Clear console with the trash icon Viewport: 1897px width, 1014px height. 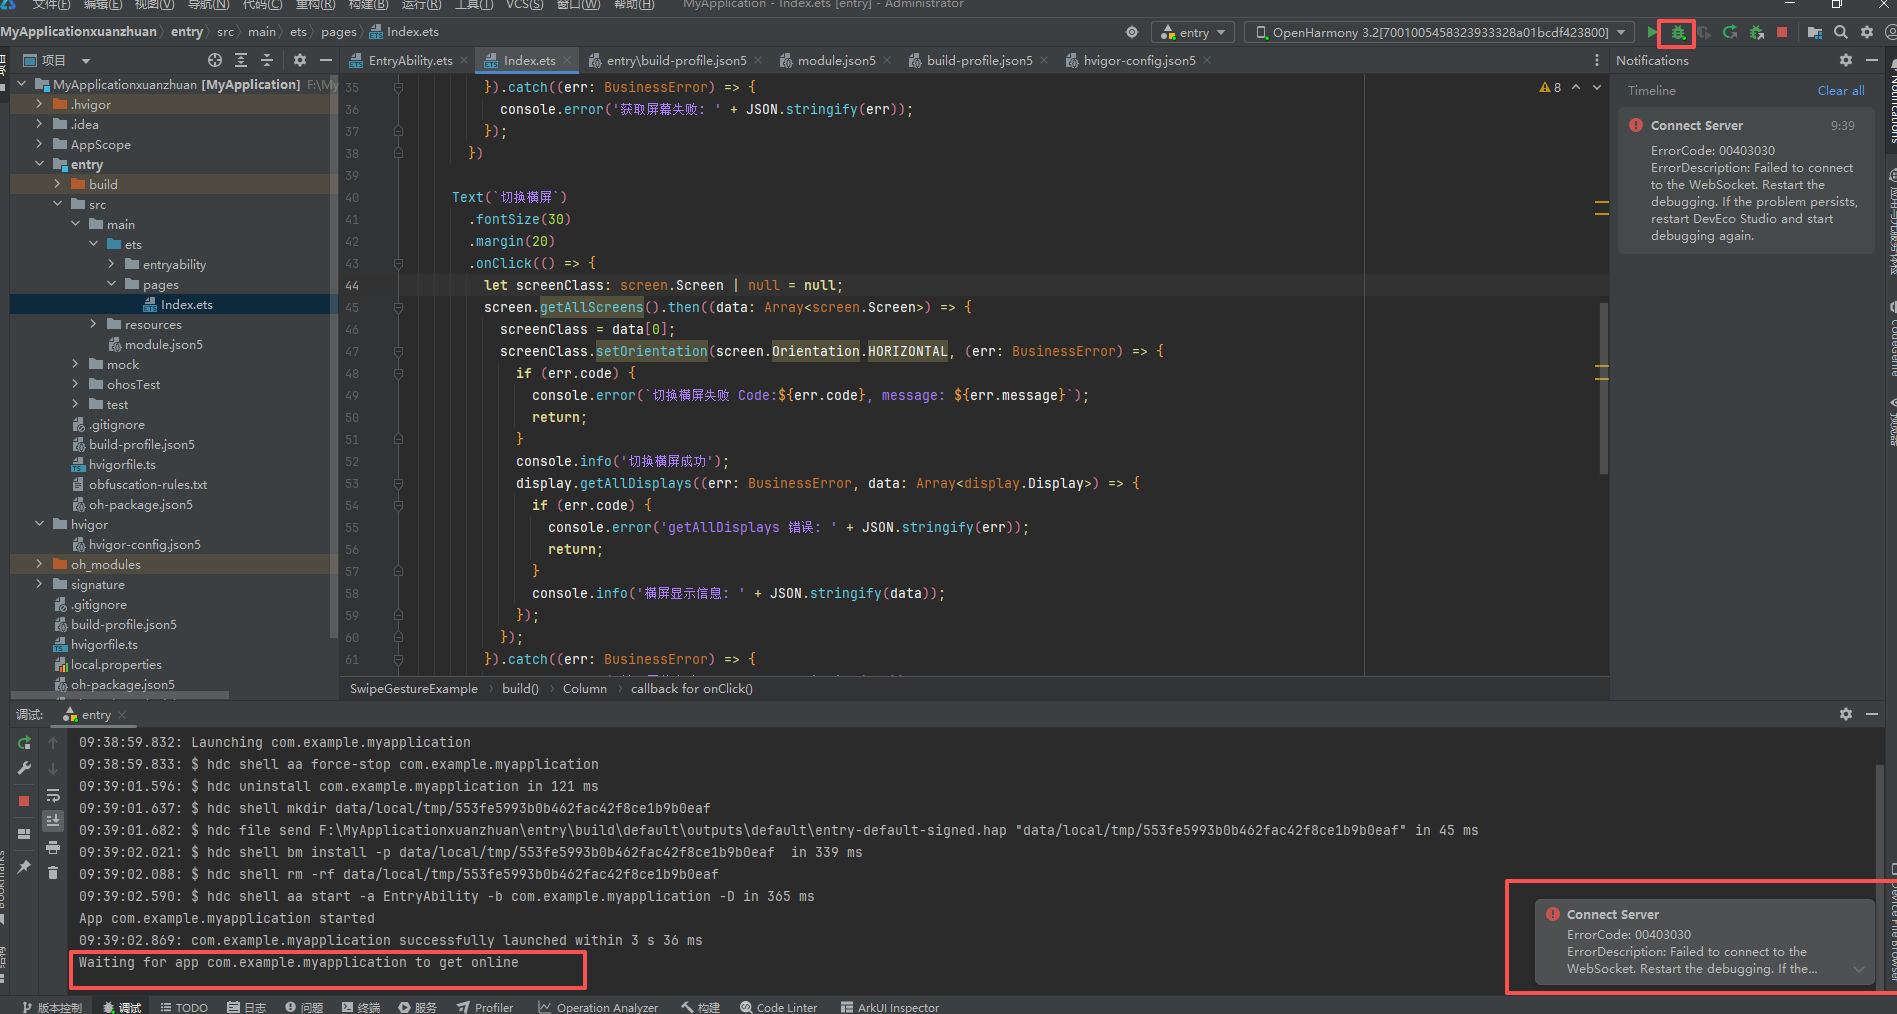[53, 873]
